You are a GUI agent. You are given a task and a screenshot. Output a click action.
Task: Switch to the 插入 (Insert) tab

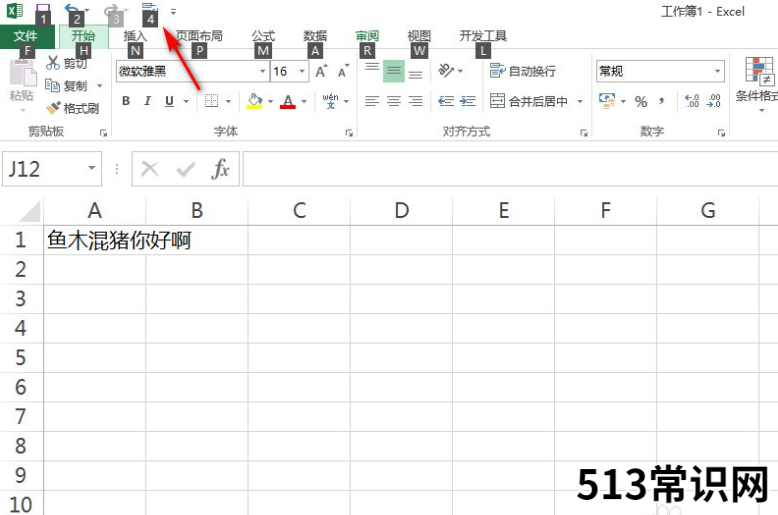(x=135, y=36)
